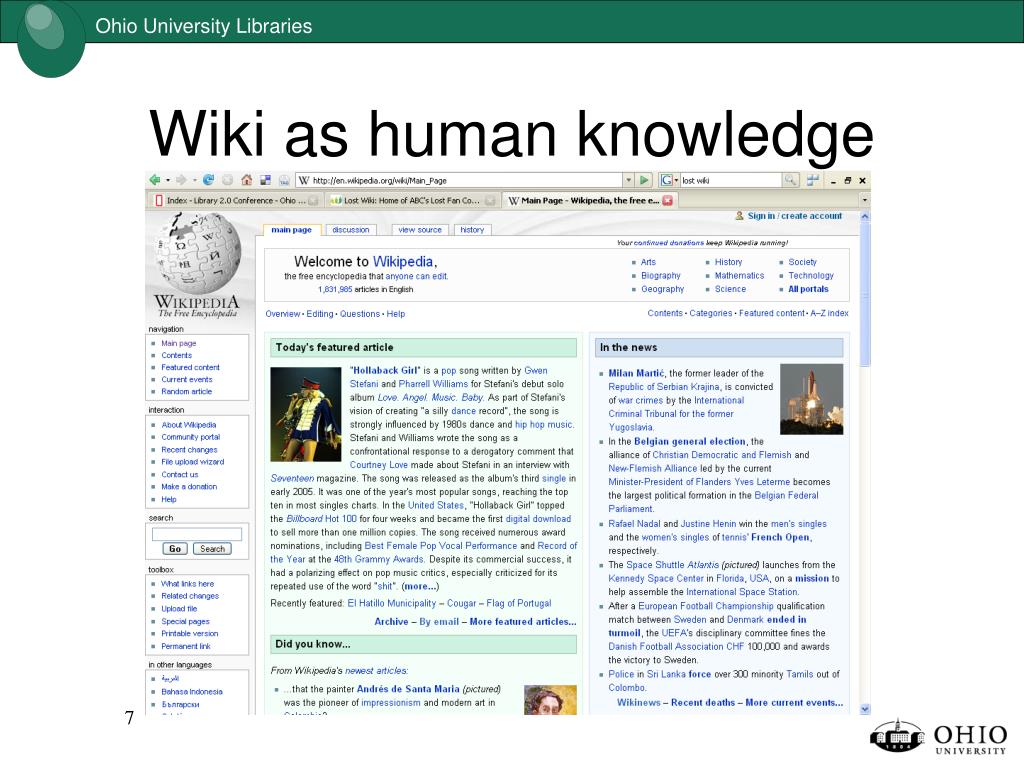Open the search engine selector dropdown
Viewport: 1024px width, 768px height.
(676, 180)
